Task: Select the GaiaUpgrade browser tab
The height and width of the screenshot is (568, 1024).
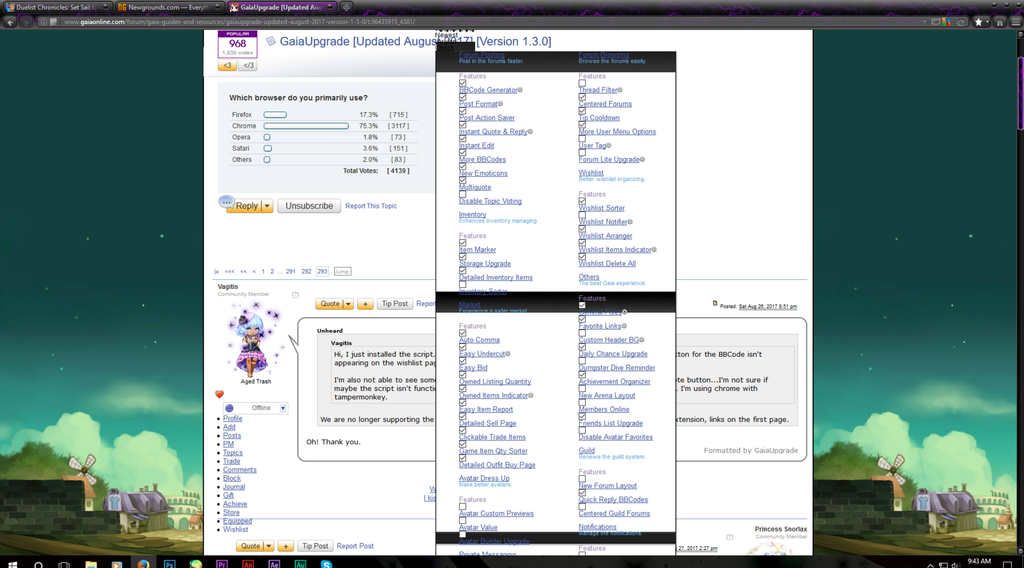Action: pyautogui.click(x=281, y=7)
